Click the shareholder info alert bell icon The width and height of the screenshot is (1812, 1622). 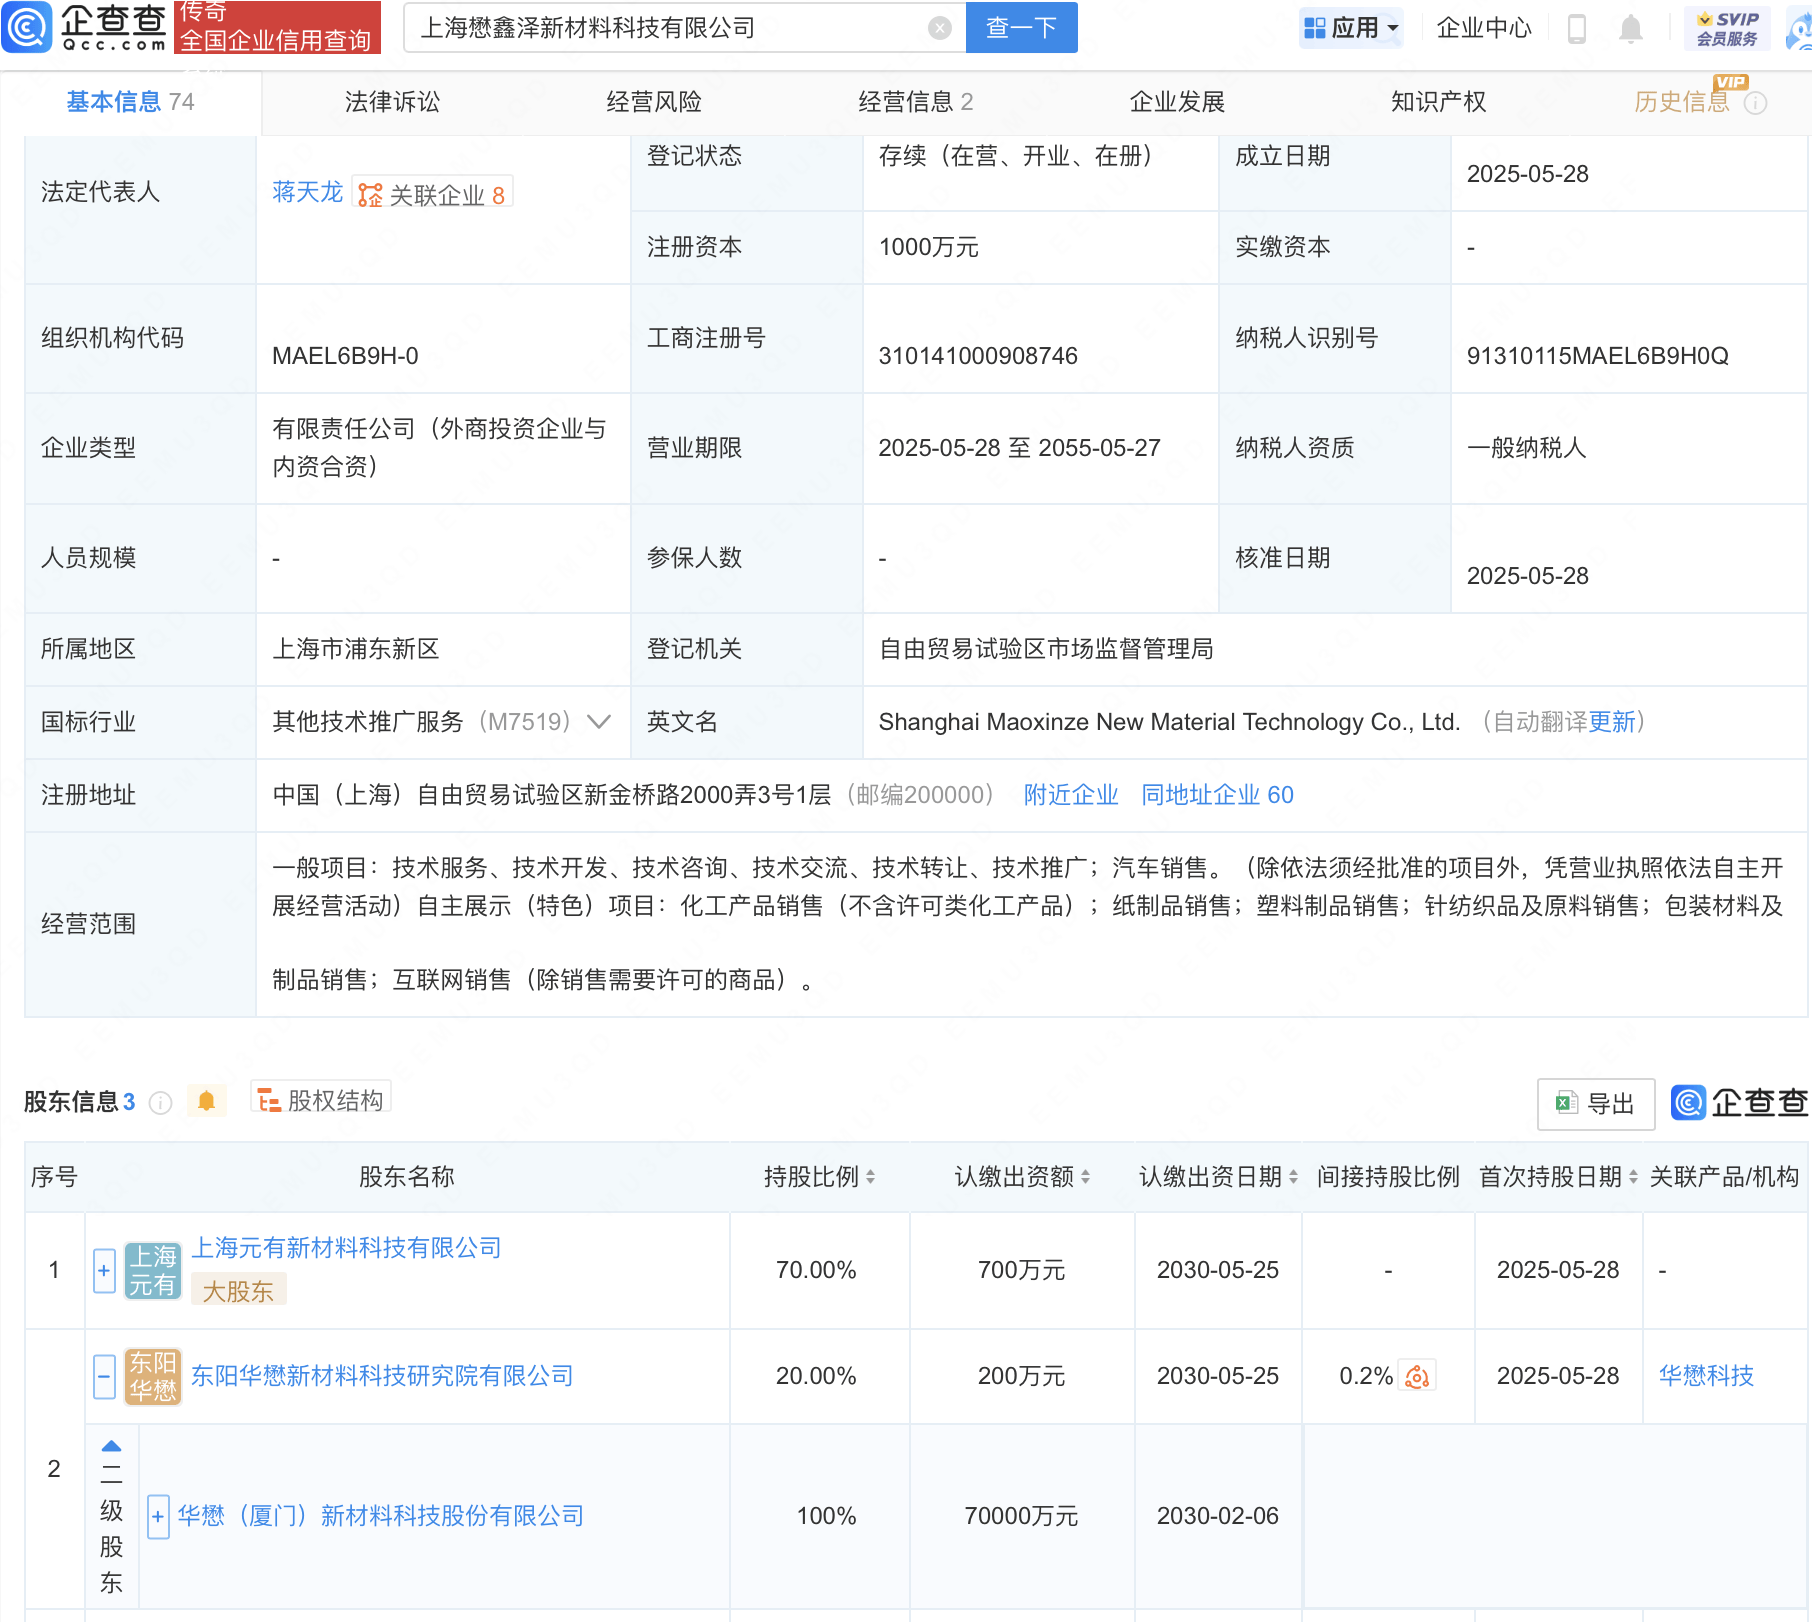point(206,1101)
